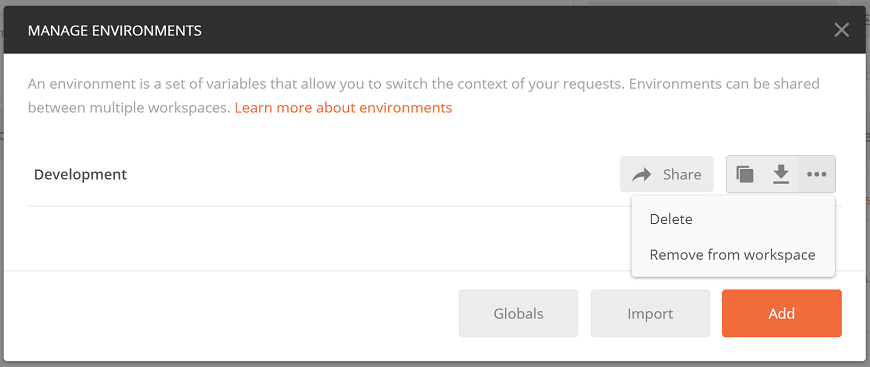Click empty space below Development row

tap(327, 239)
